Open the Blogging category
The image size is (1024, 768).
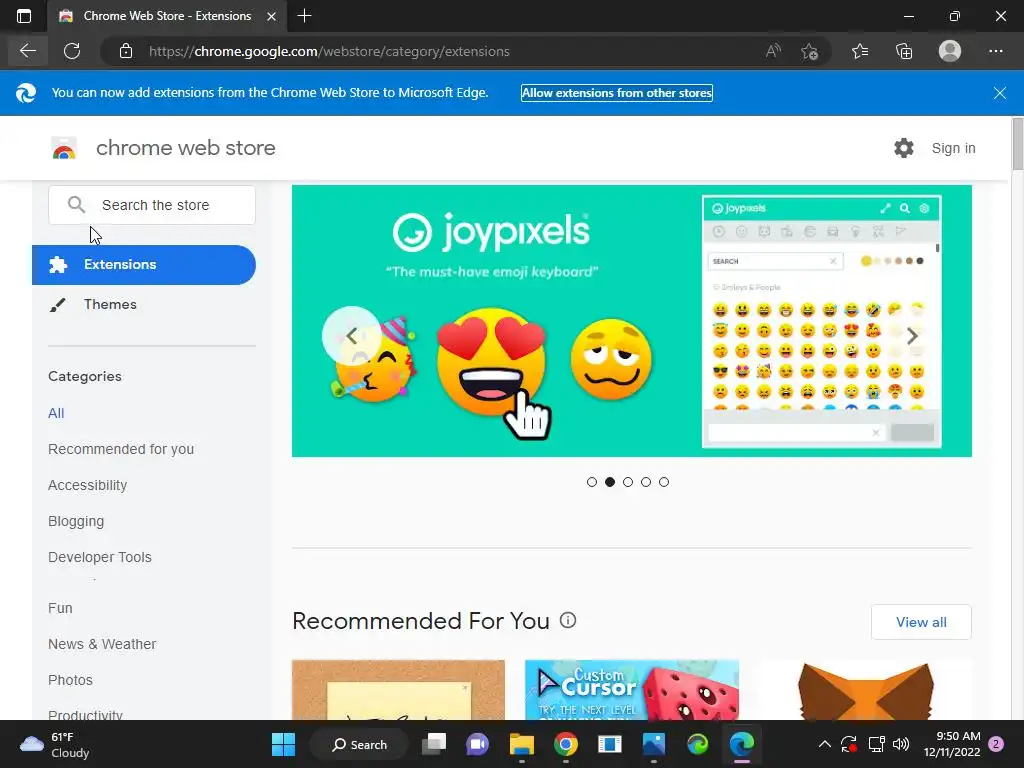click(76, 521)
